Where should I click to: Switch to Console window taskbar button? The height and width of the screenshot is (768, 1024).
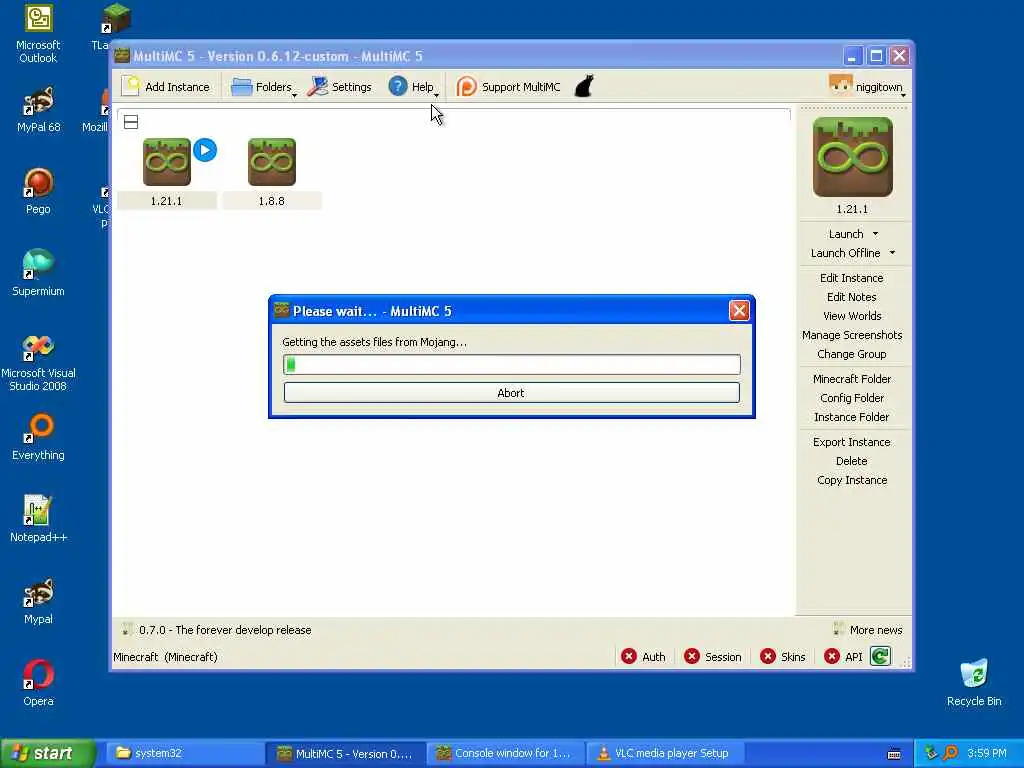pyautogui.click(x=506, y=753)
